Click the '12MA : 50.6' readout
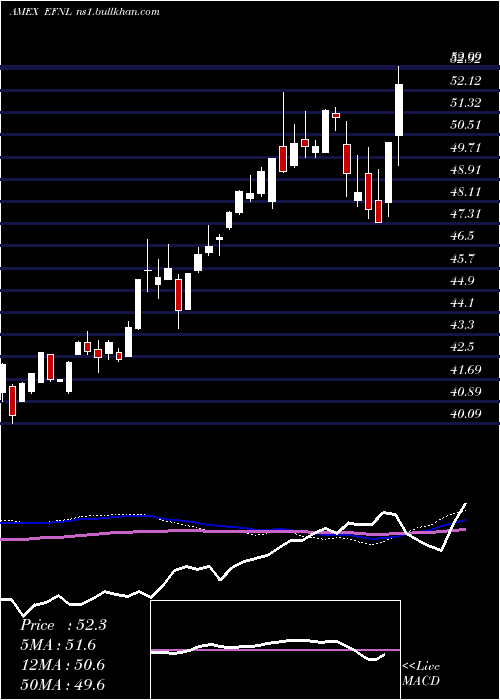 (63, 665)
